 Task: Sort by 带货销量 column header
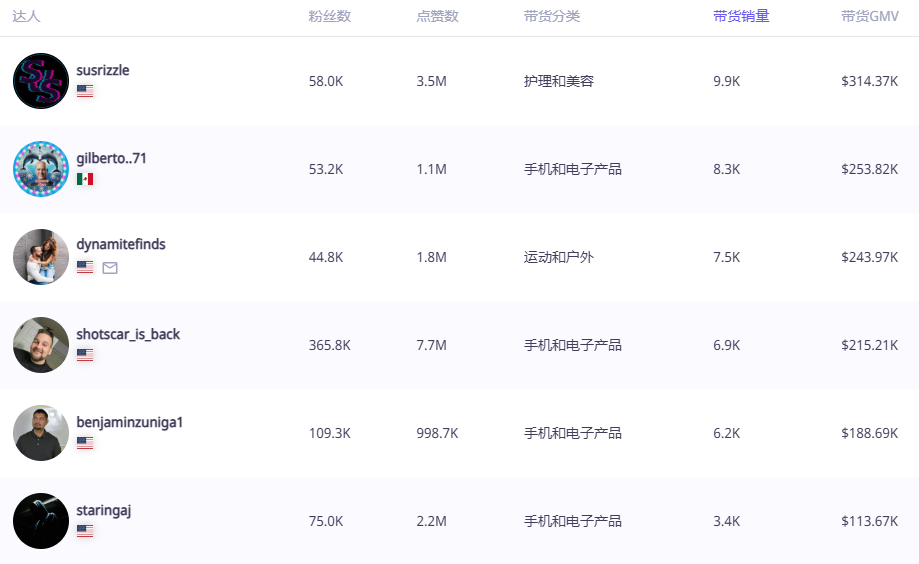click(x=741, y=16)
